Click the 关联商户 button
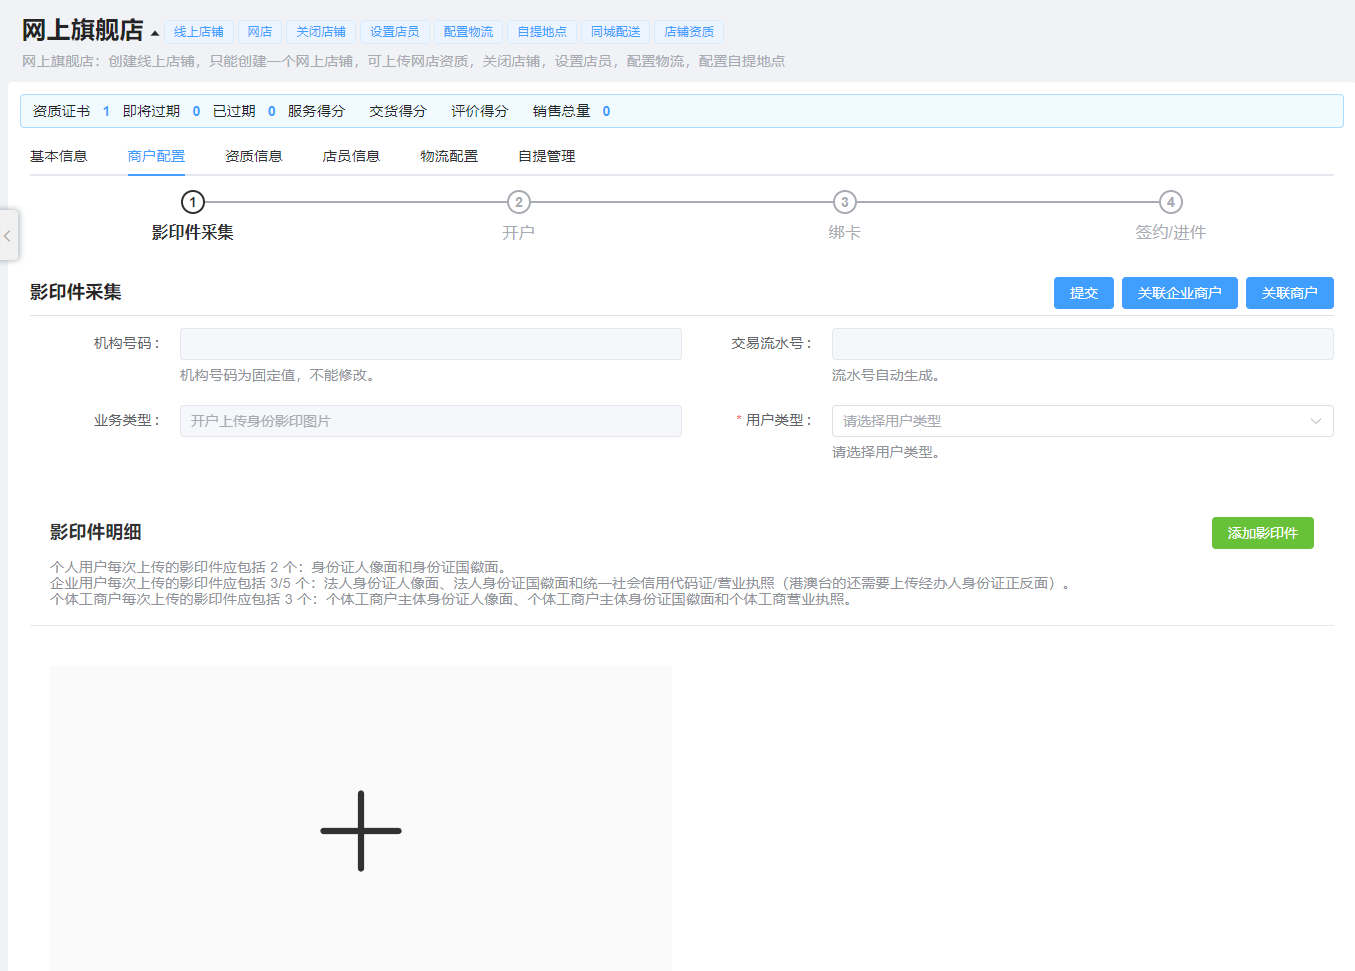1355x971 pixels. point(1289,293)
